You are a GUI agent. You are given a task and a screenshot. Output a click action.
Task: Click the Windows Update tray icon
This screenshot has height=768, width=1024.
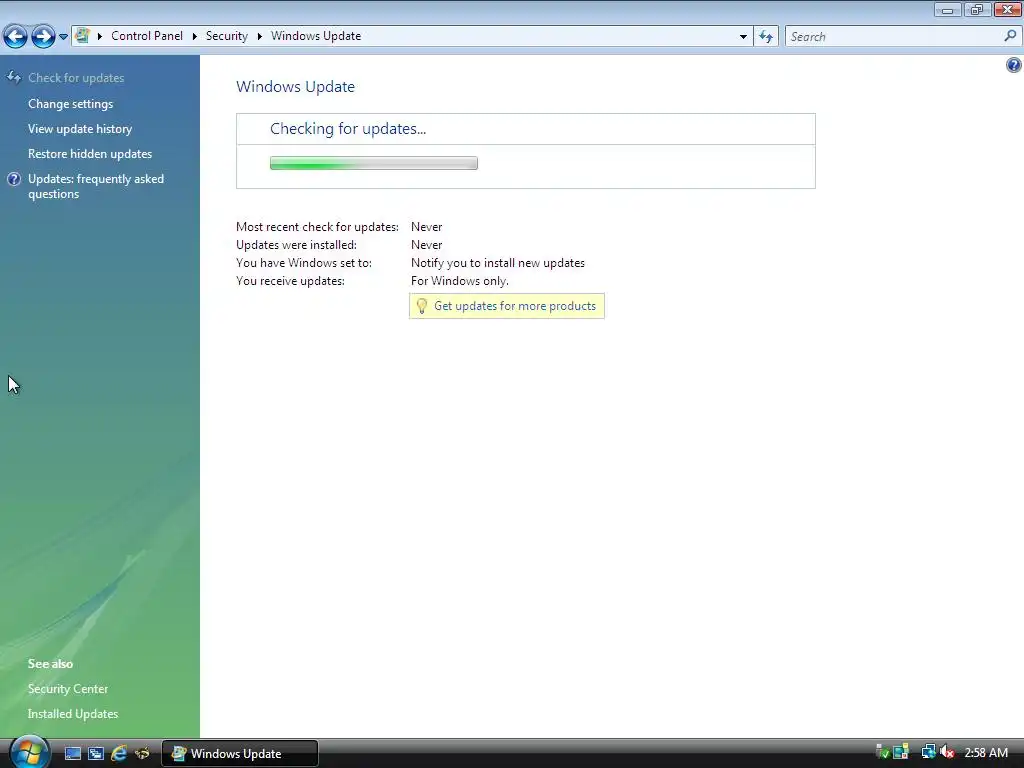902,752
